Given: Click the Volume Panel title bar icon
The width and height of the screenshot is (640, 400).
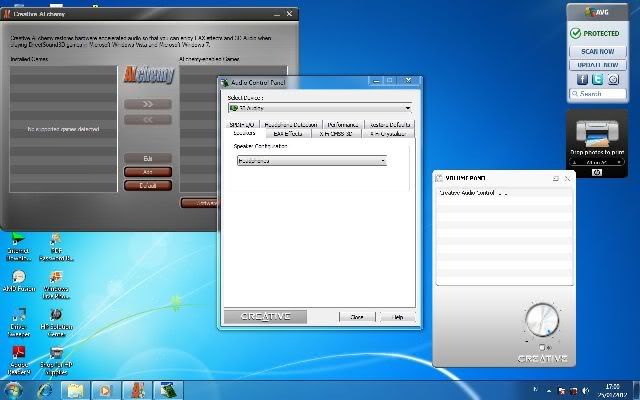Looking at the screenshot, I should point(439,178).
